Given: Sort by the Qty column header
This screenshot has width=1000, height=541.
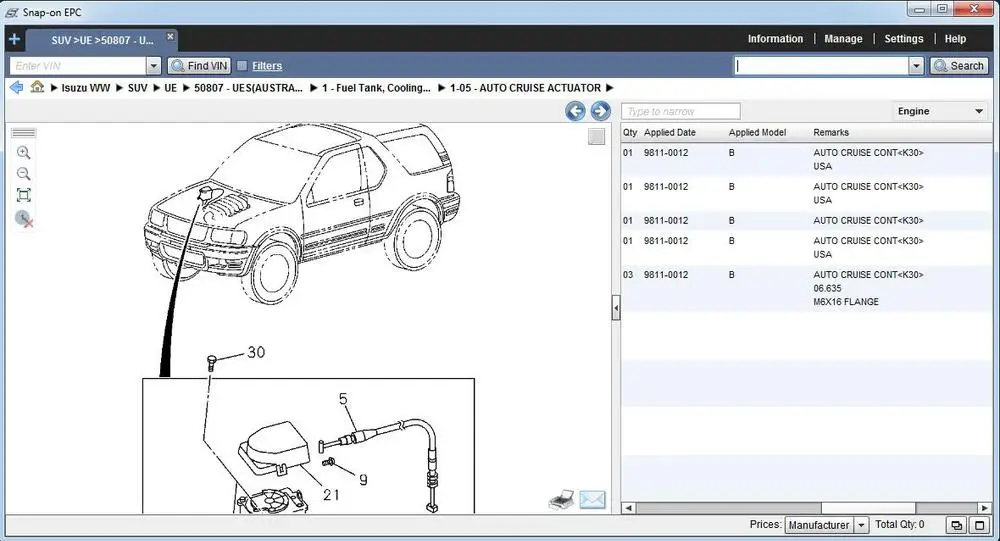Looking at the screenshot, I should 630,133.
